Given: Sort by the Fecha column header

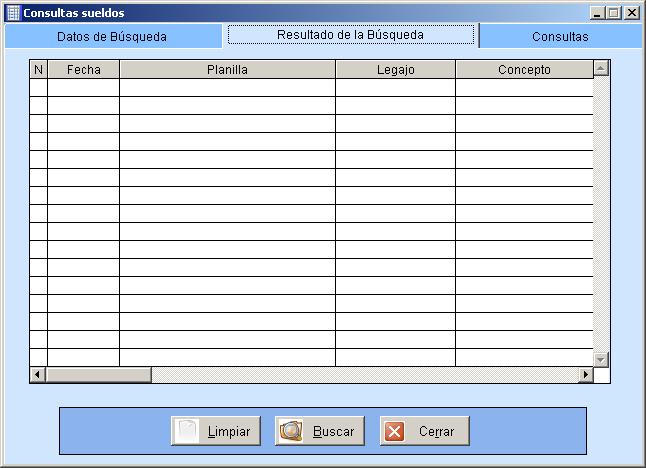Looking at the screenshot, I should click(x=83, y=70).
